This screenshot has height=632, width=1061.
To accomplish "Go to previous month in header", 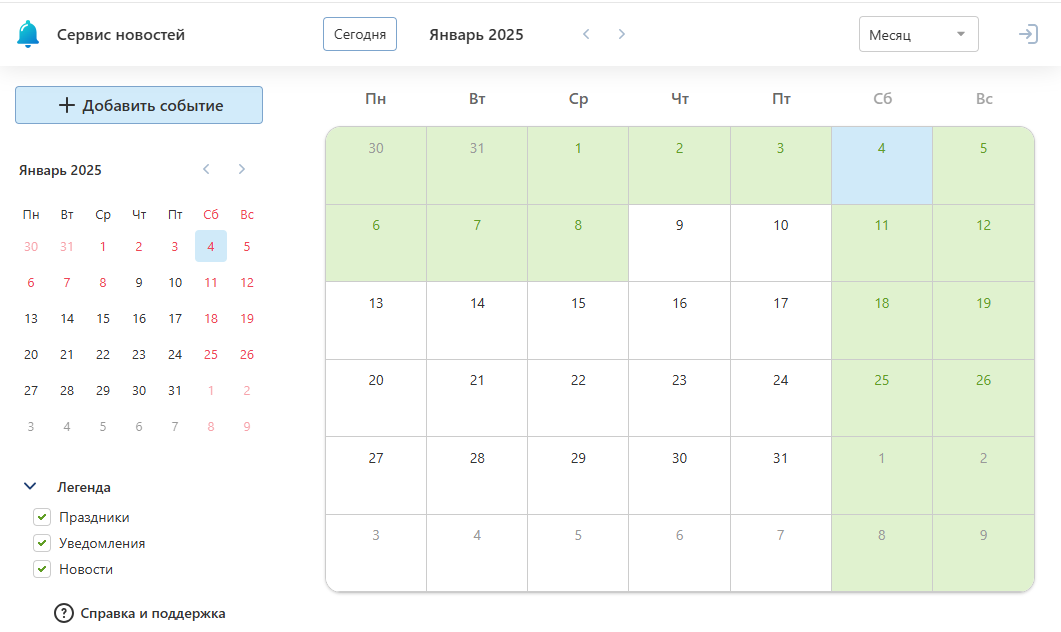I will (586, 34).
